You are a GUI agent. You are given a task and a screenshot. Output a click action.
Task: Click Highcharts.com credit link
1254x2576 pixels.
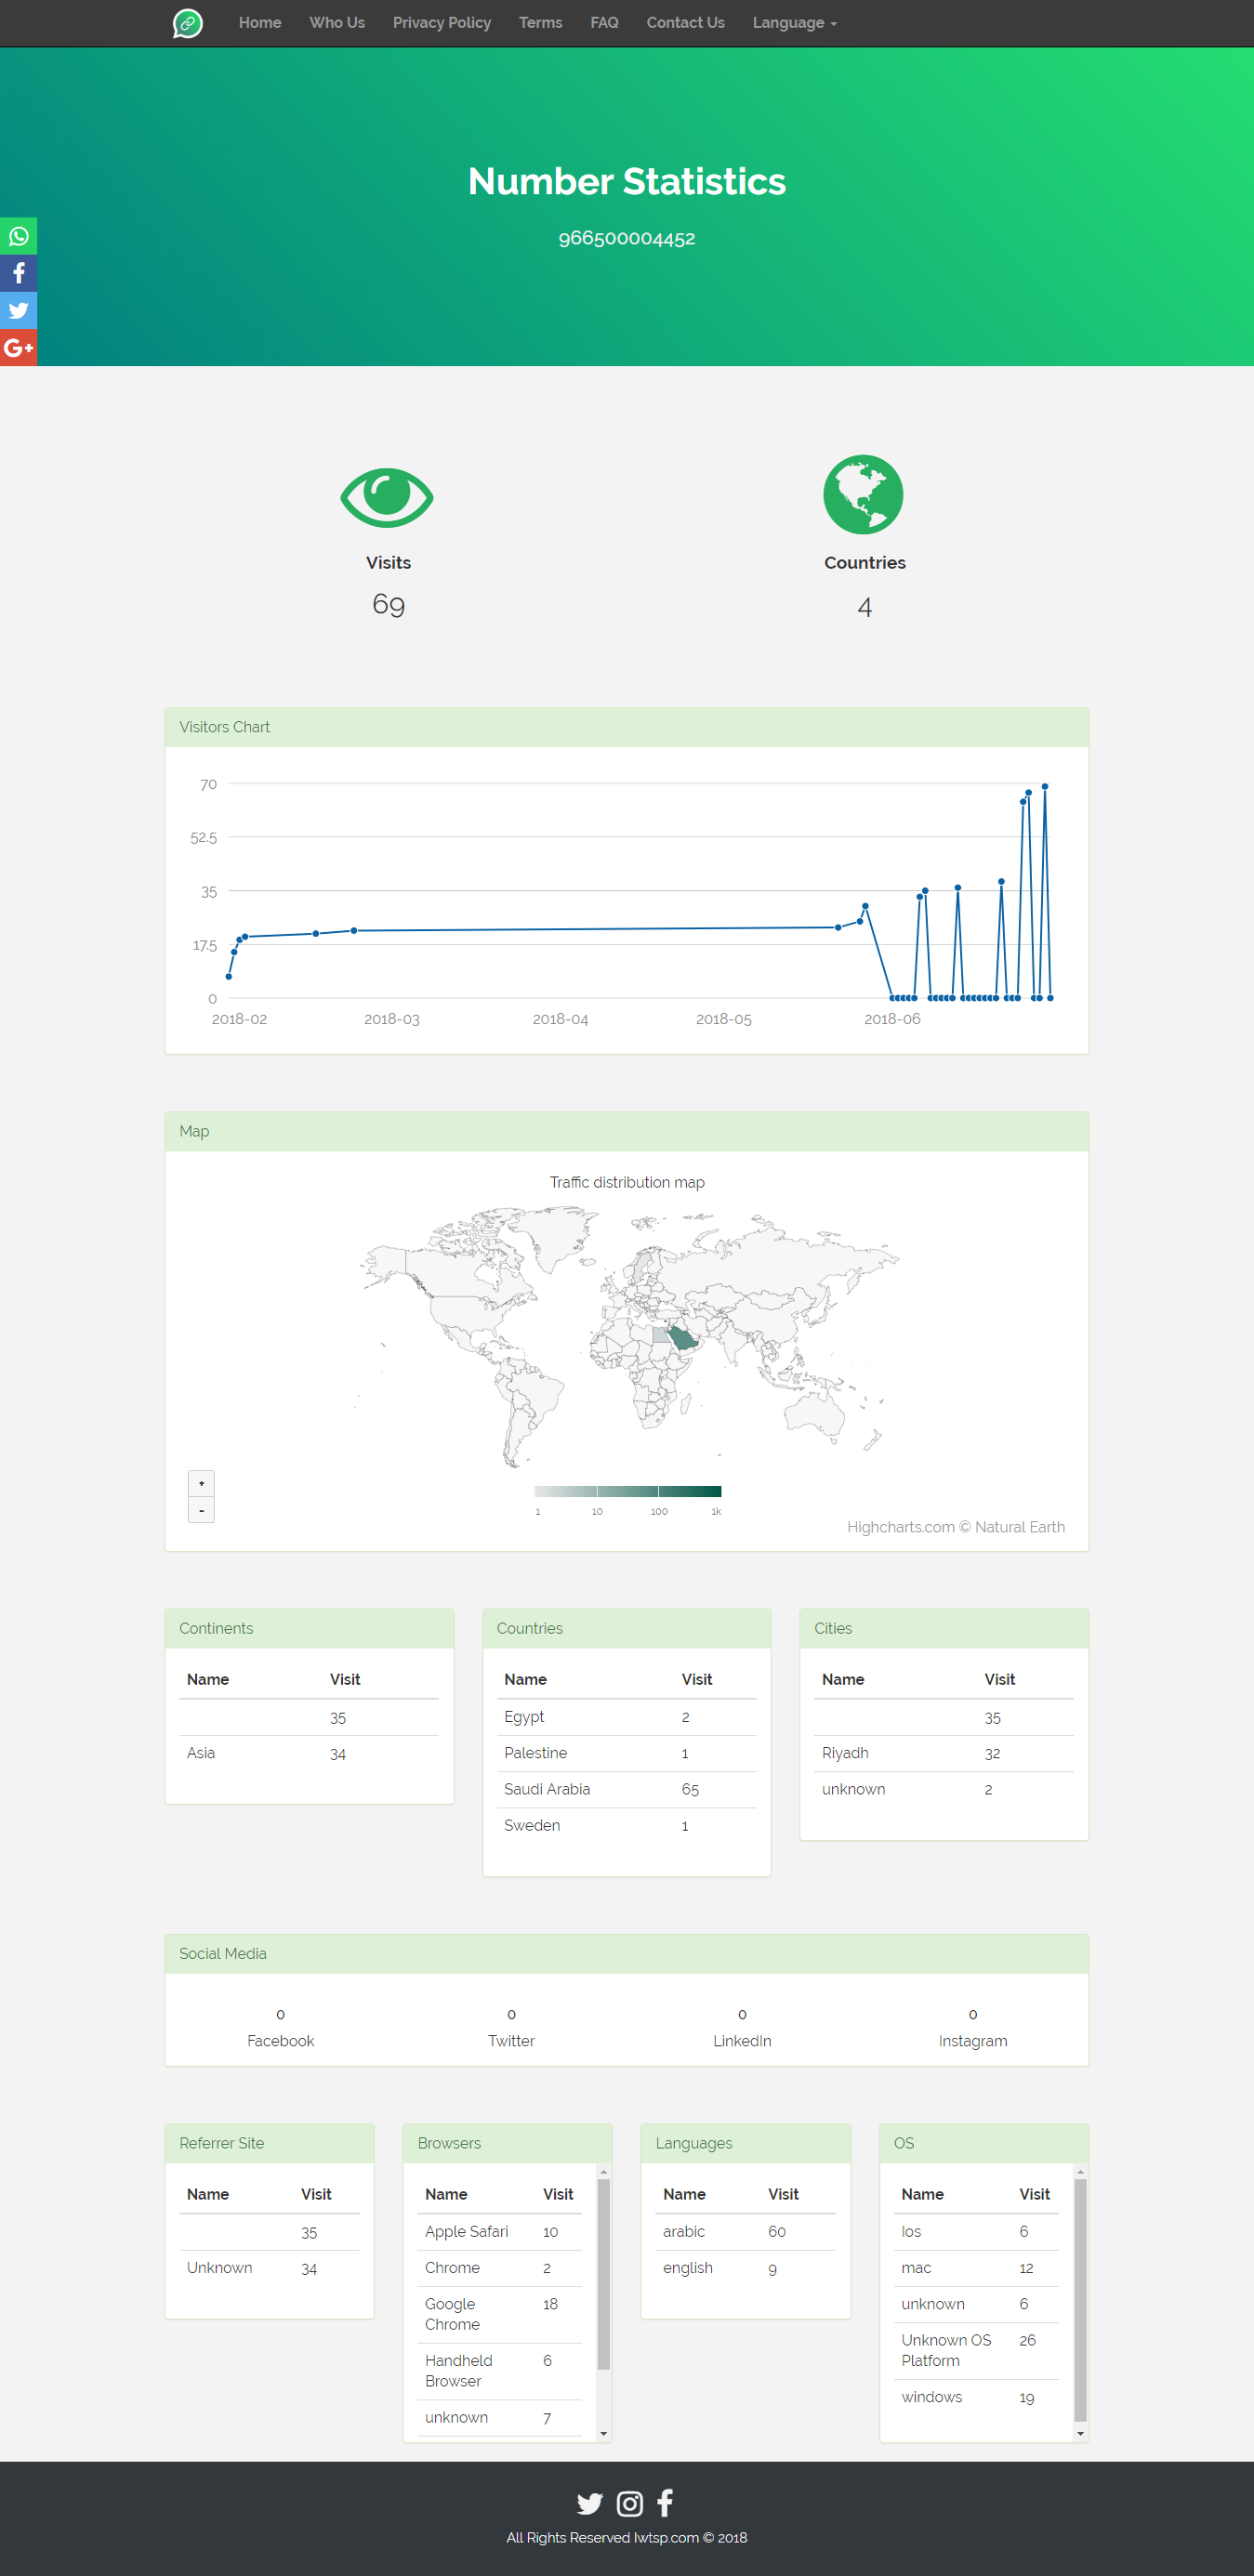point(955,1527)
